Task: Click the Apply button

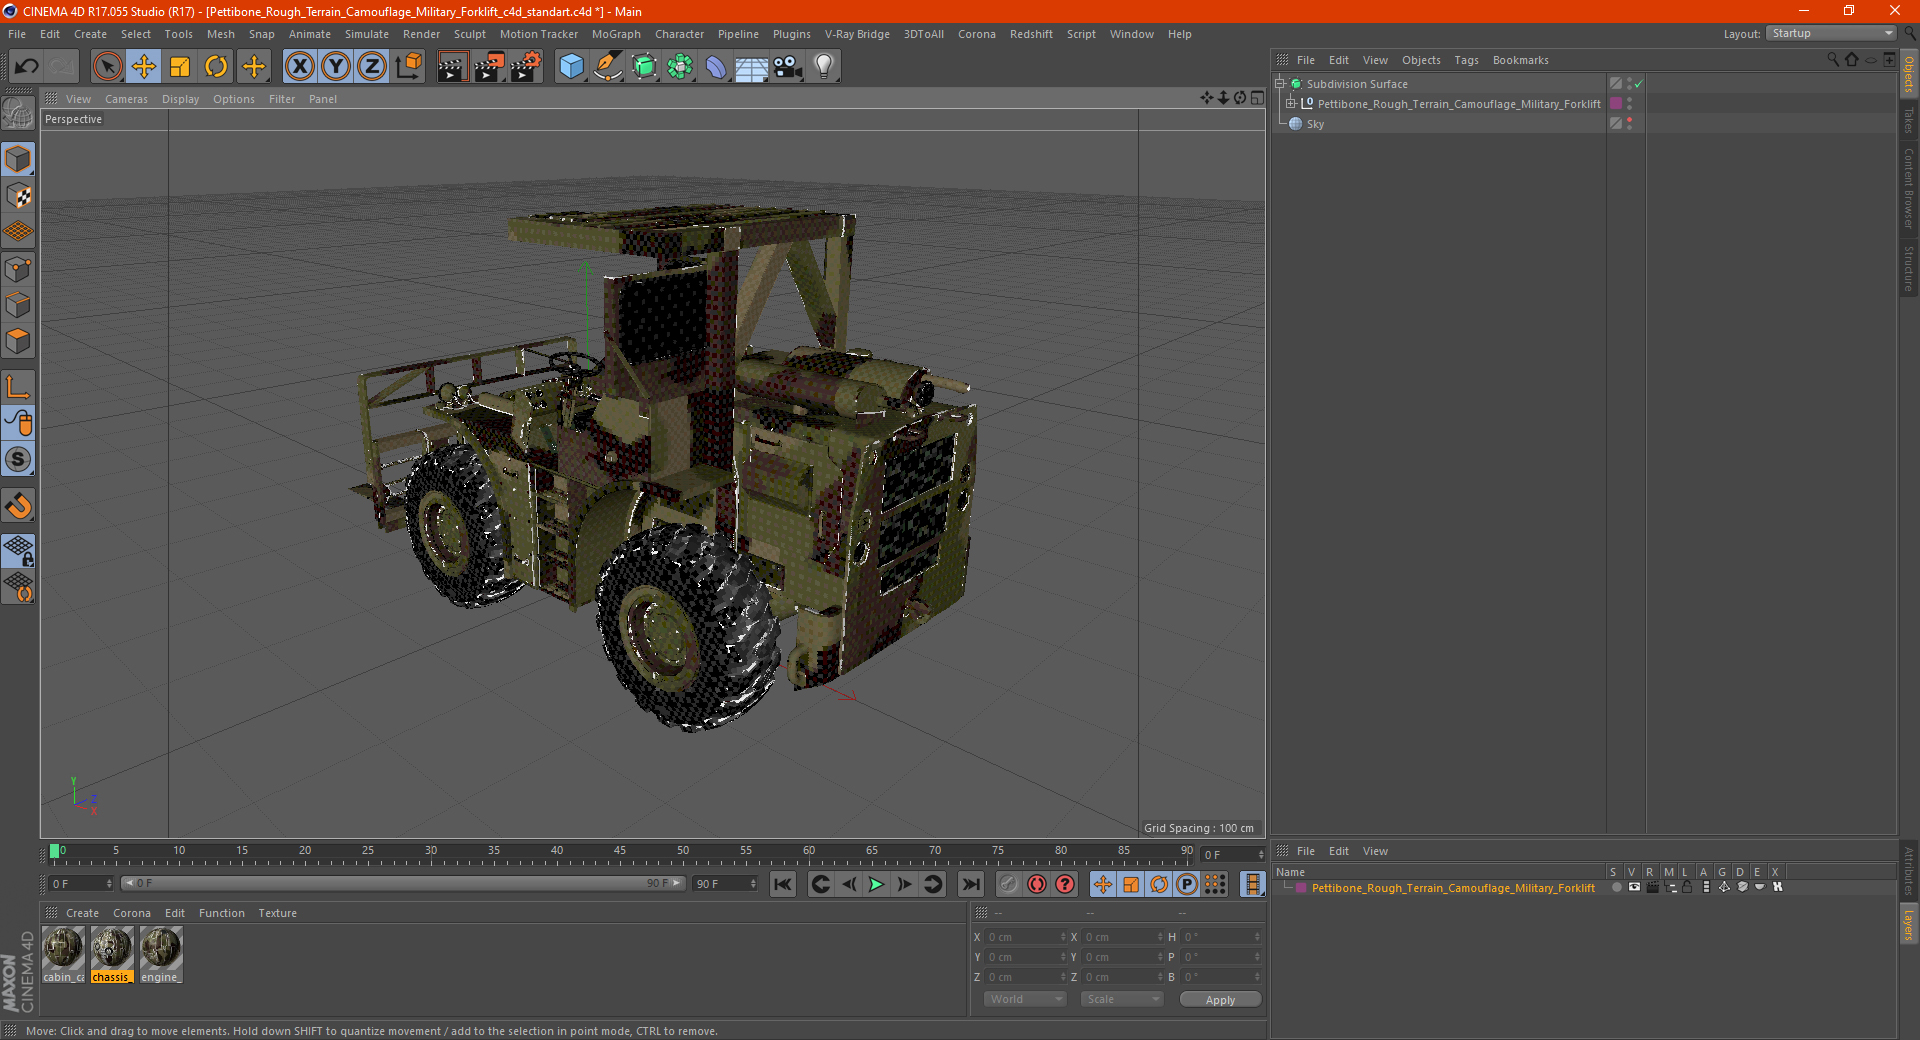Action: [1220, 1000]
